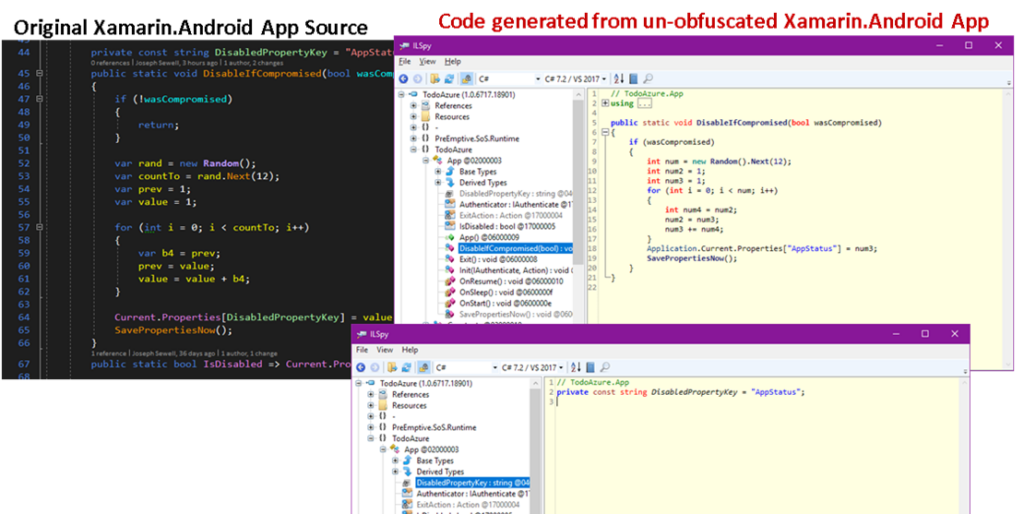Click Forward arrow in lower ILSpy toolbar

(x=374, y=368)
